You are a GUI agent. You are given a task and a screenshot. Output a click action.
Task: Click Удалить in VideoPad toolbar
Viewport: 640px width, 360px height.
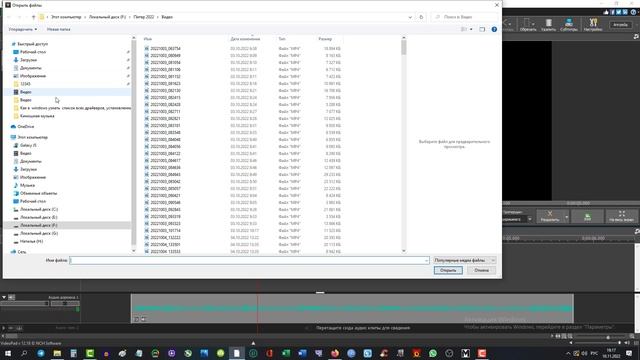click(549, 25)
